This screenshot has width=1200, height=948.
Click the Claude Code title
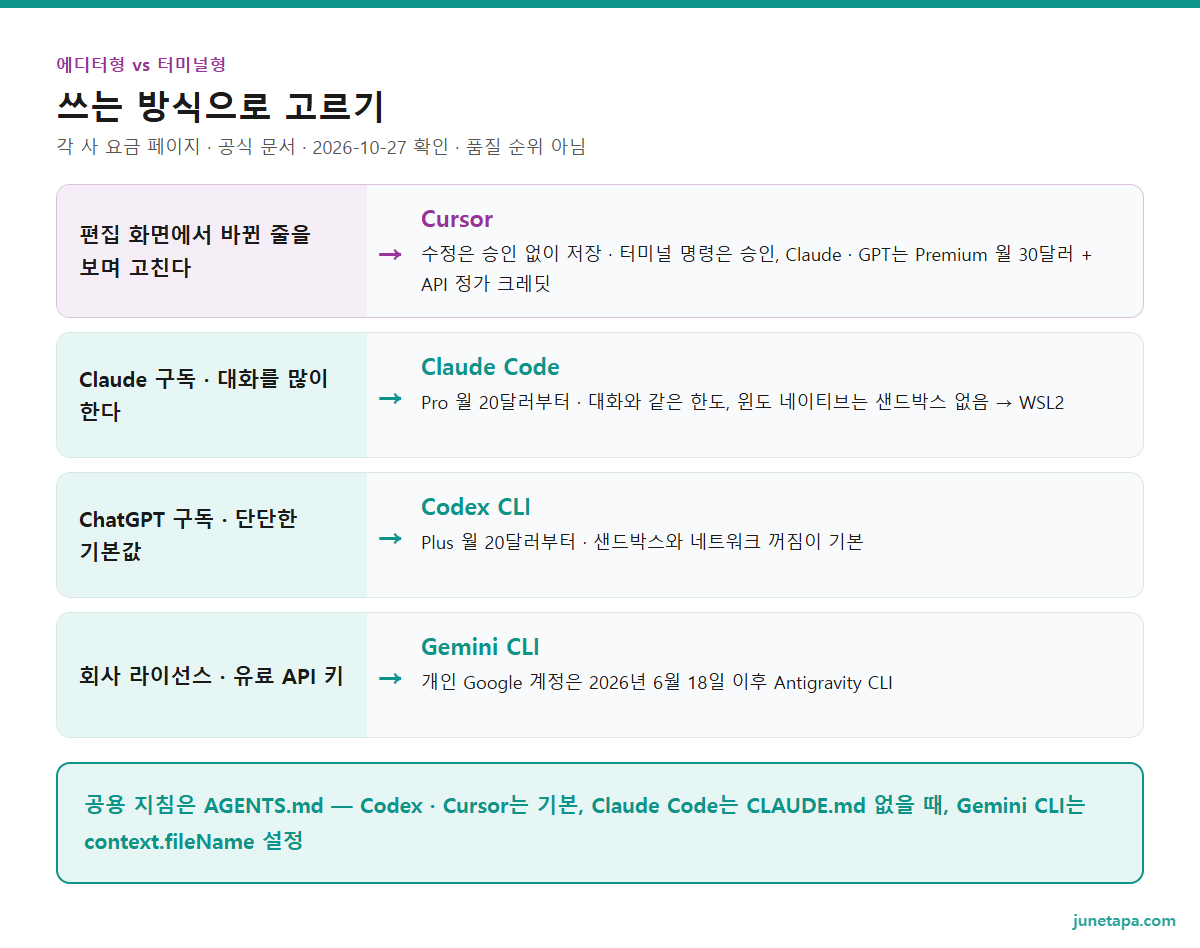coord(490,367)
